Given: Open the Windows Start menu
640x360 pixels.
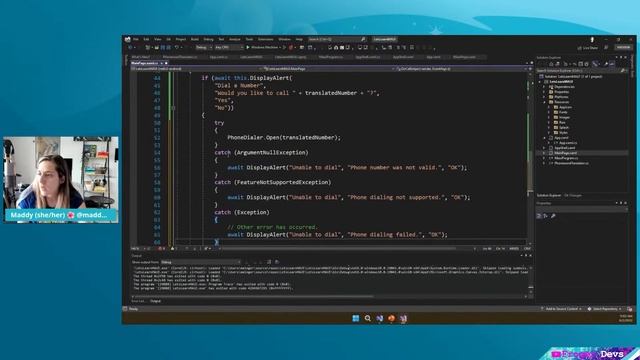Looking at the screenshot, I should (356, 318).
